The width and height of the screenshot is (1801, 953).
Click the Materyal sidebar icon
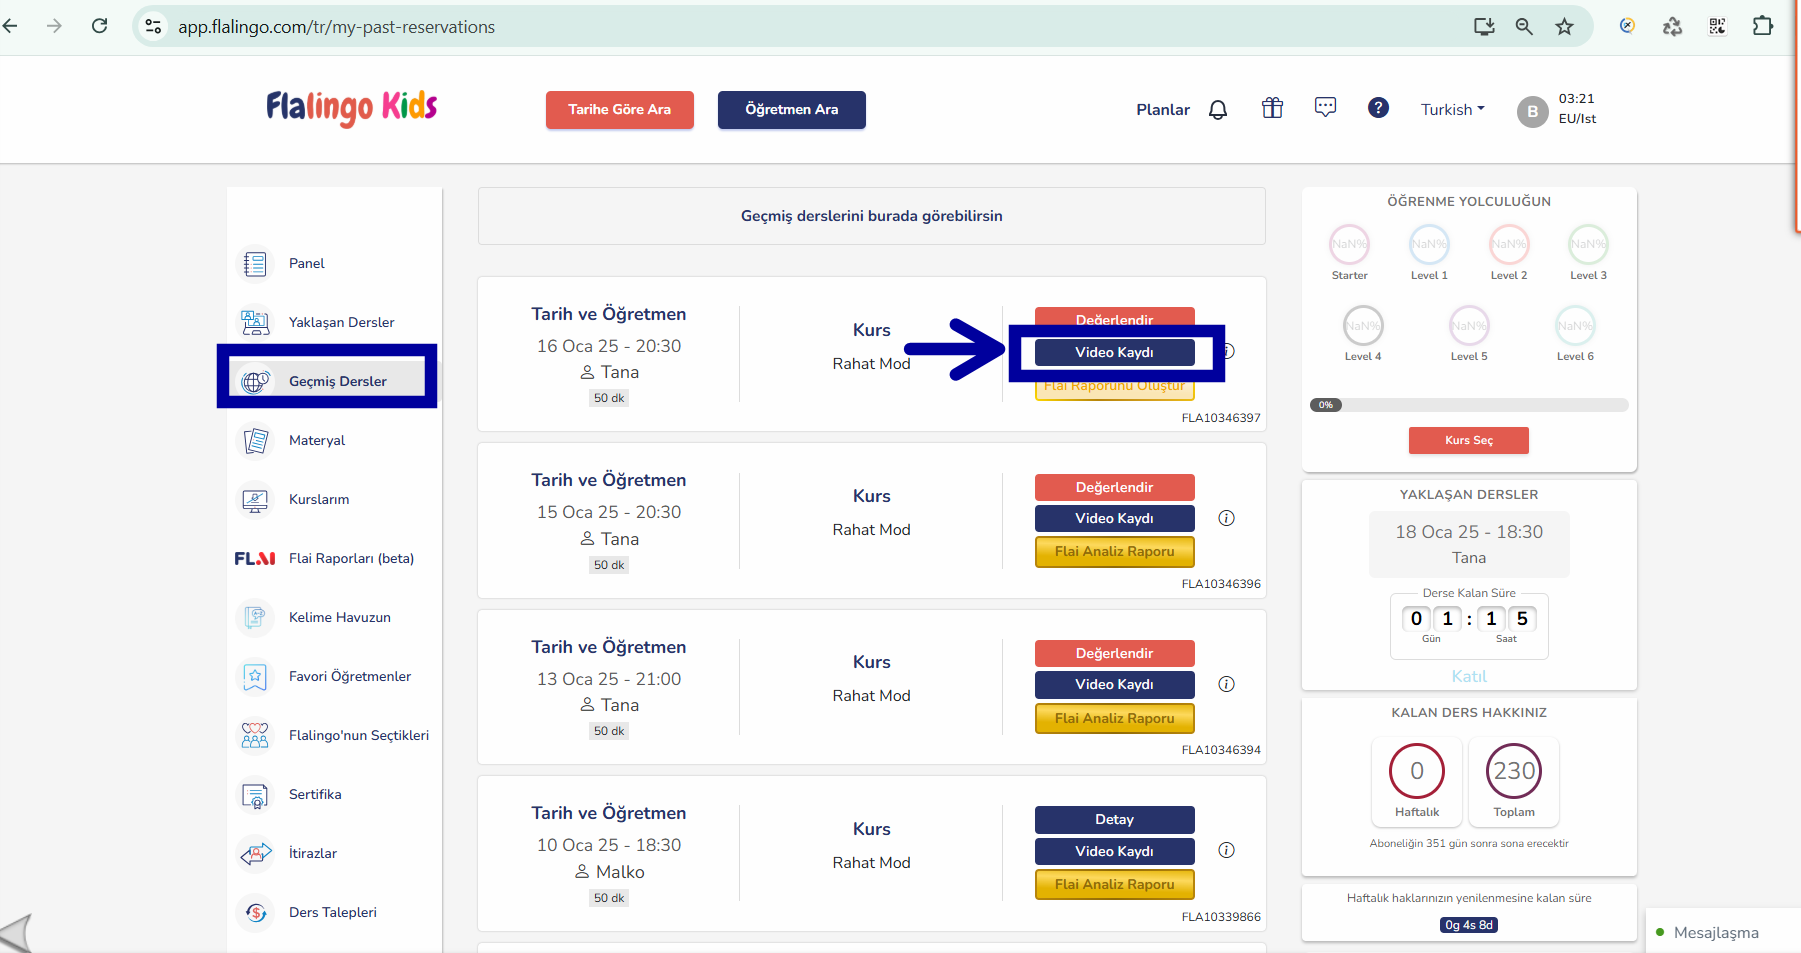click(255, 440)
